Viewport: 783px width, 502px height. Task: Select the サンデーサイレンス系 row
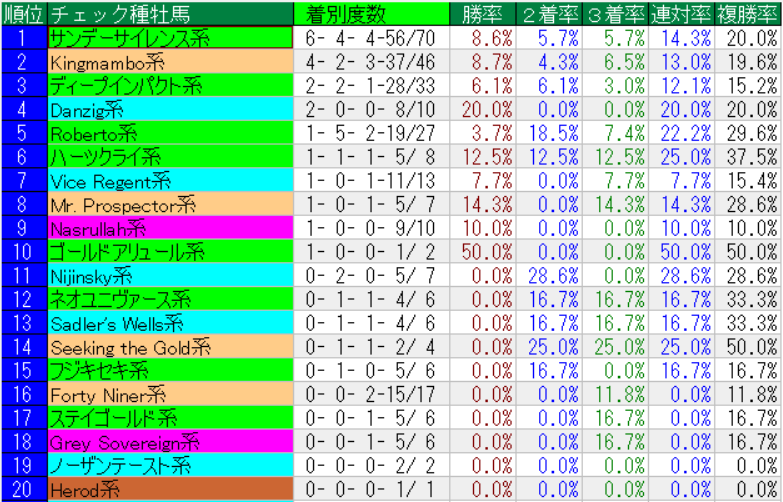pyautogui.click(x=170, y=37)
